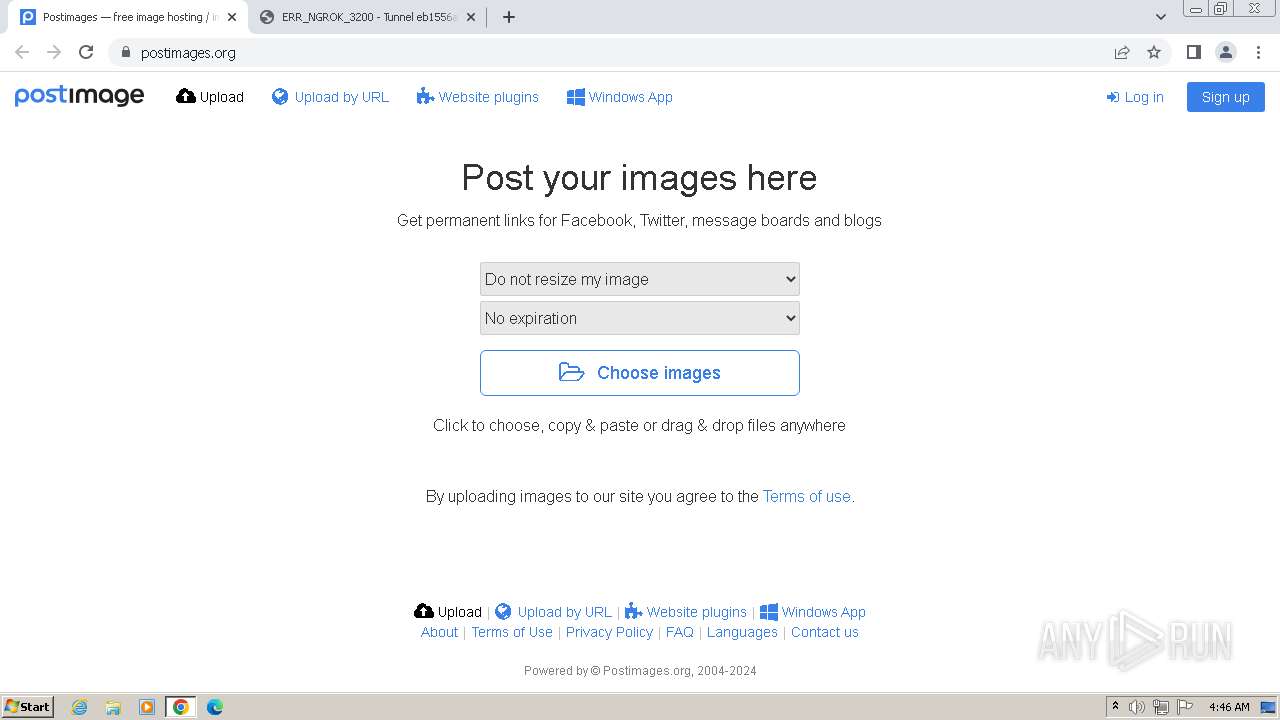
Task: Share this page icon in address bar
Action: tap(1122, 52)
